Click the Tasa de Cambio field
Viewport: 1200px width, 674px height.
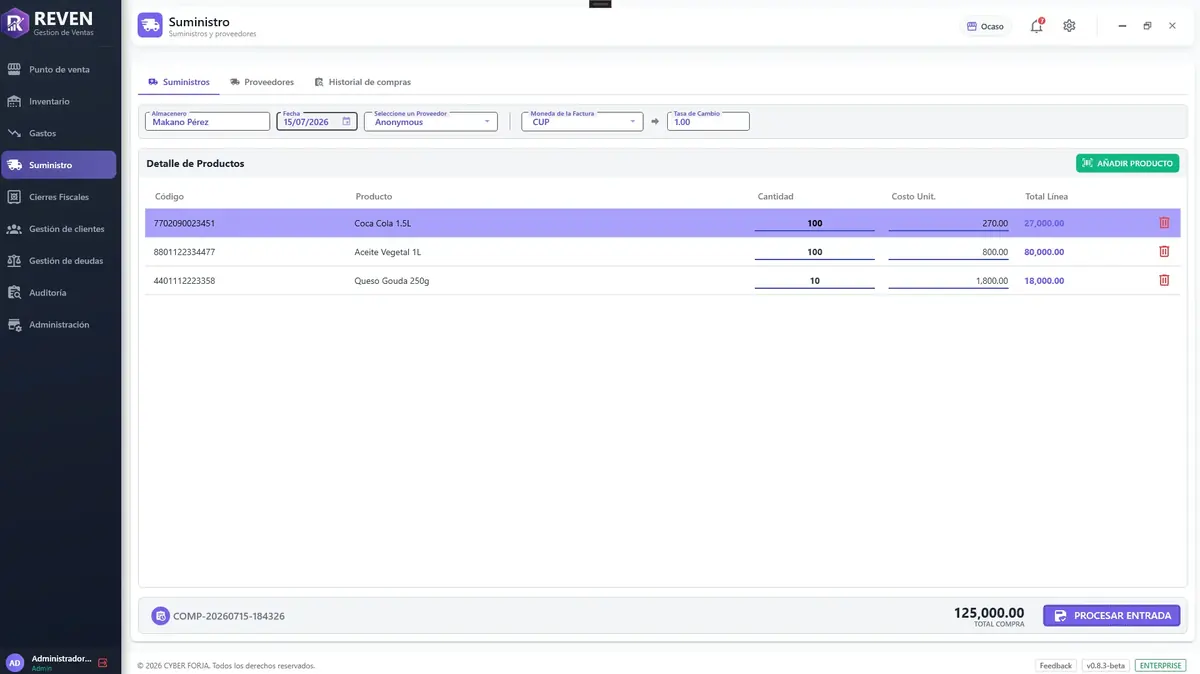pos(708,121)
